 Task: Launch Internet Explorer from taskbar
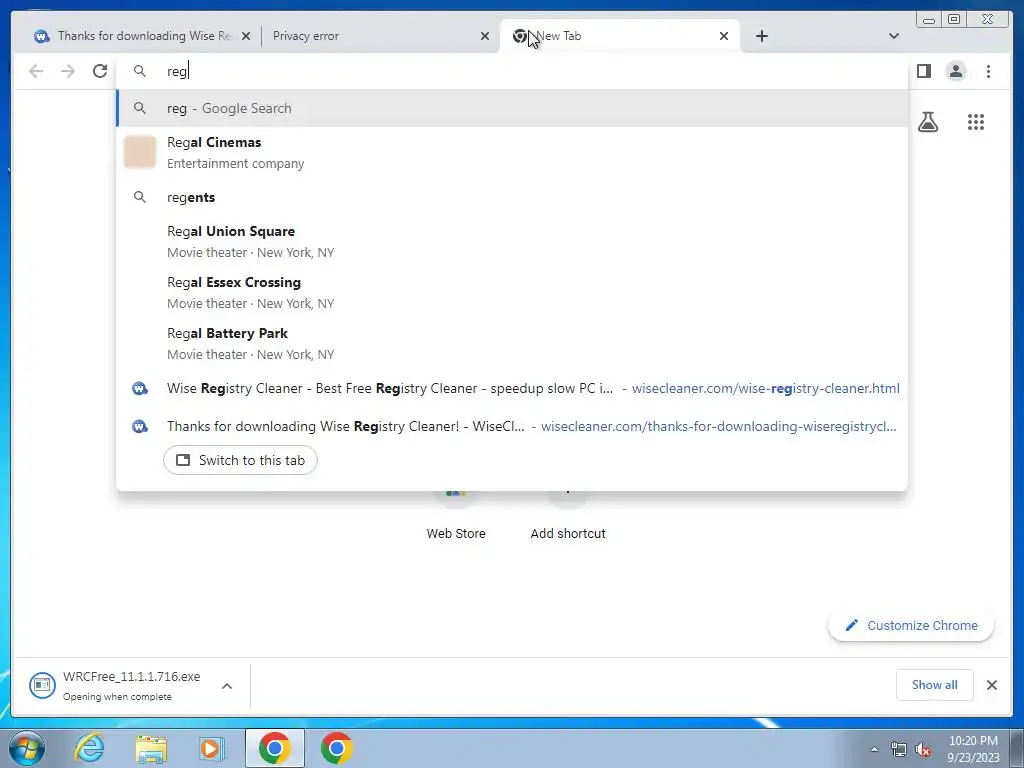tap(89, 748)
